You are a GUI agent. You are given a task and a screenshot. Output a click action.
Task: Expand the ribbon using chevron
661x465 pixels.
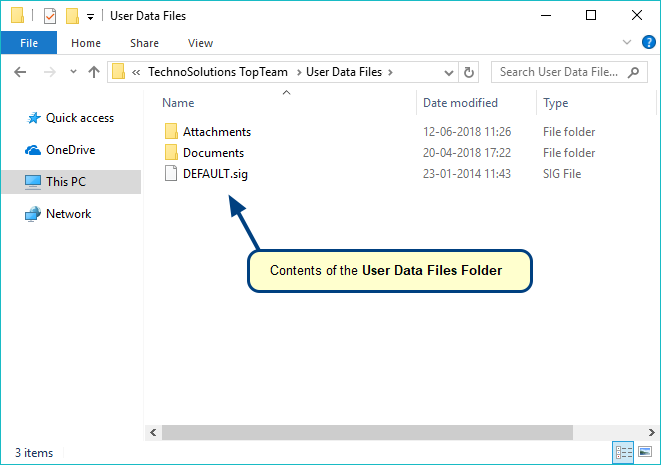(x=627, y=43)
